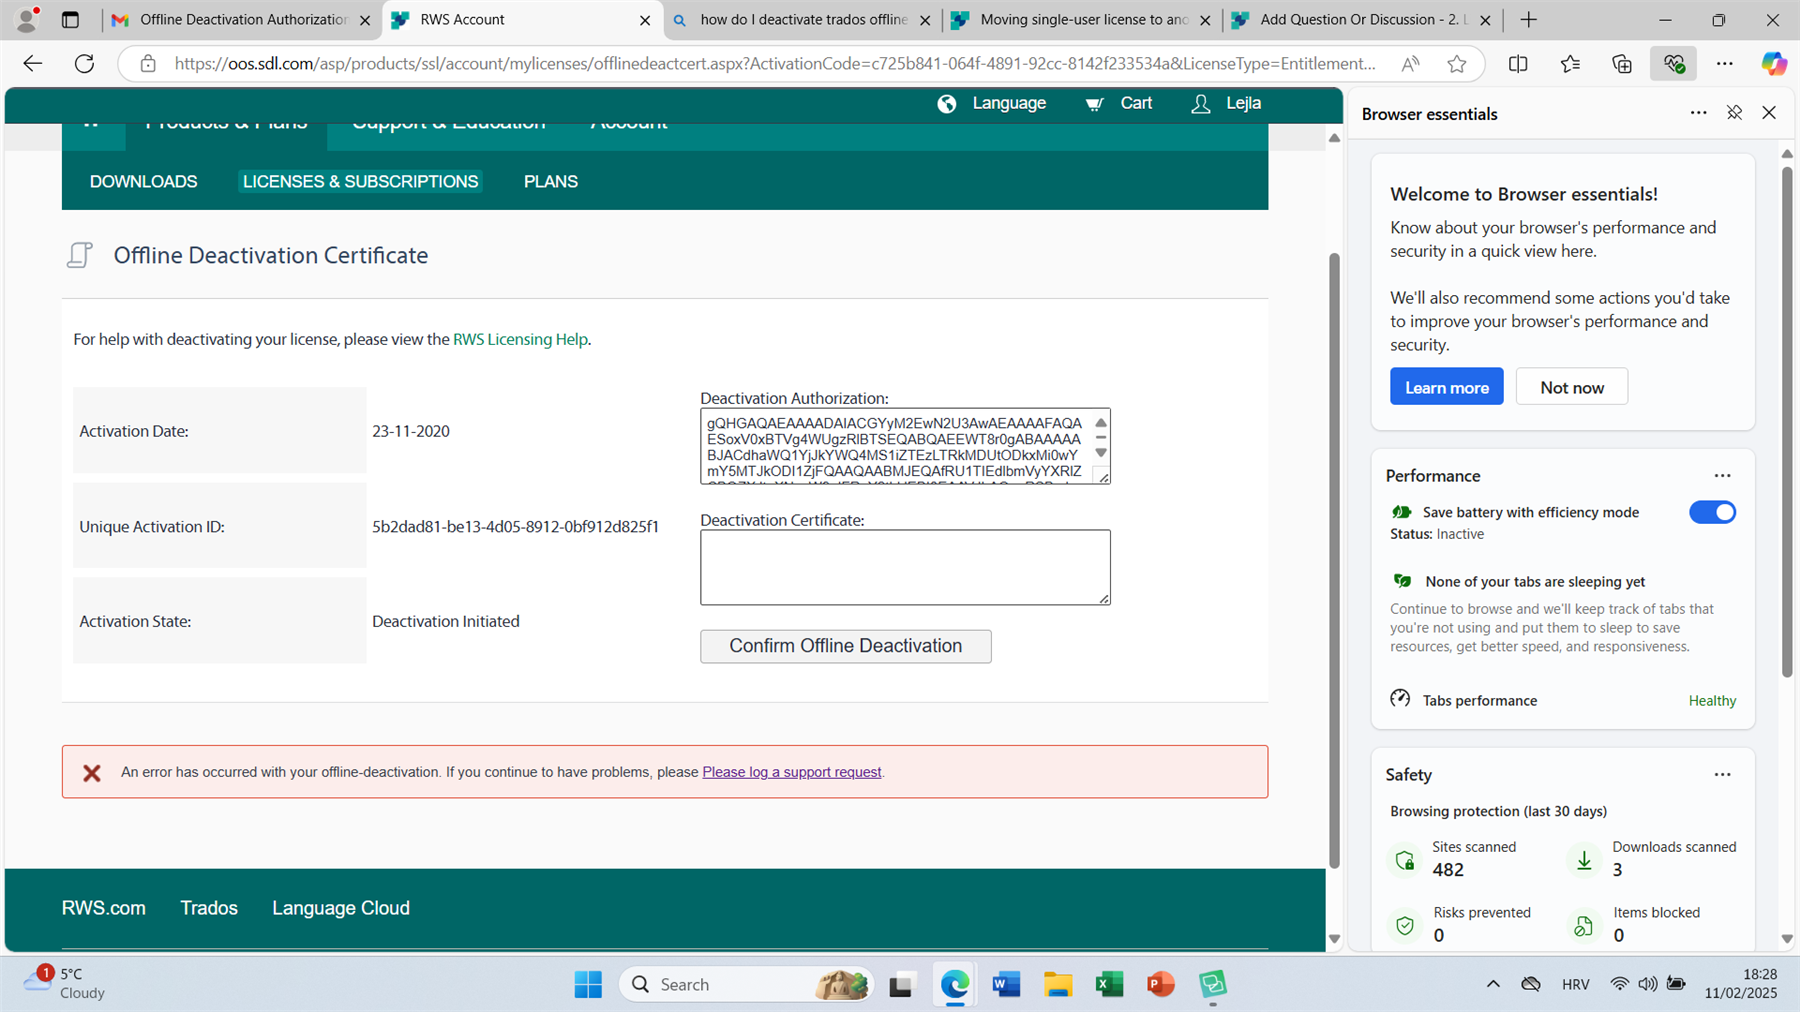Open the DOWNLOADS menu item
The height and width of the screenshot is (1012, 1800).
pyautogui.click(x=144, y=181)
